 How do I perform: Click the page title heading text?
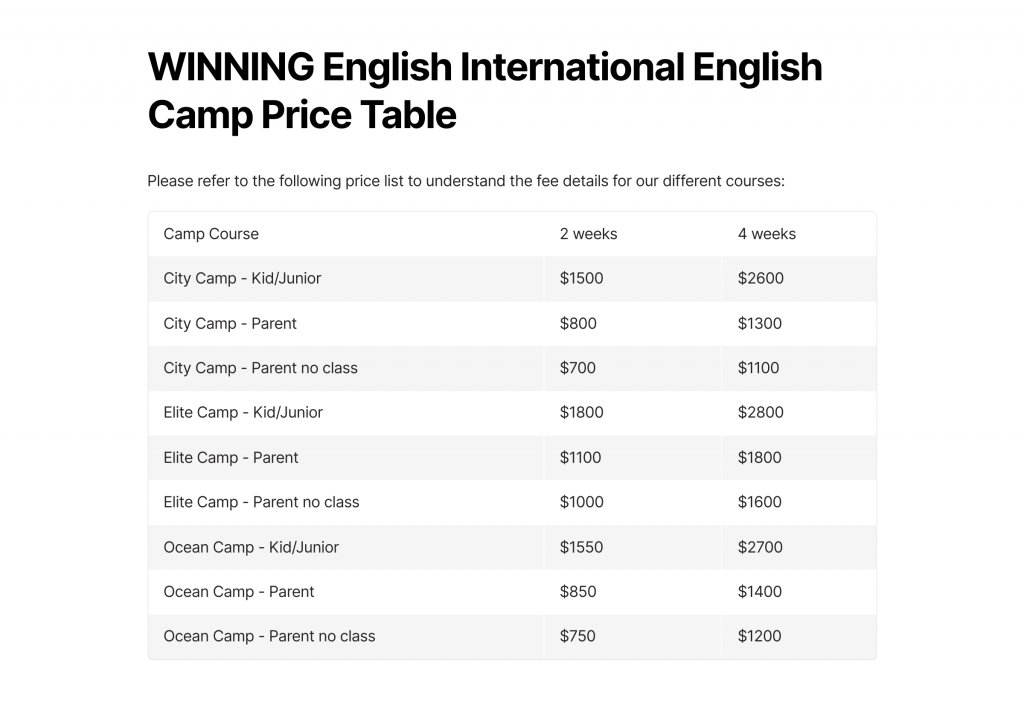tap(485, 91)
